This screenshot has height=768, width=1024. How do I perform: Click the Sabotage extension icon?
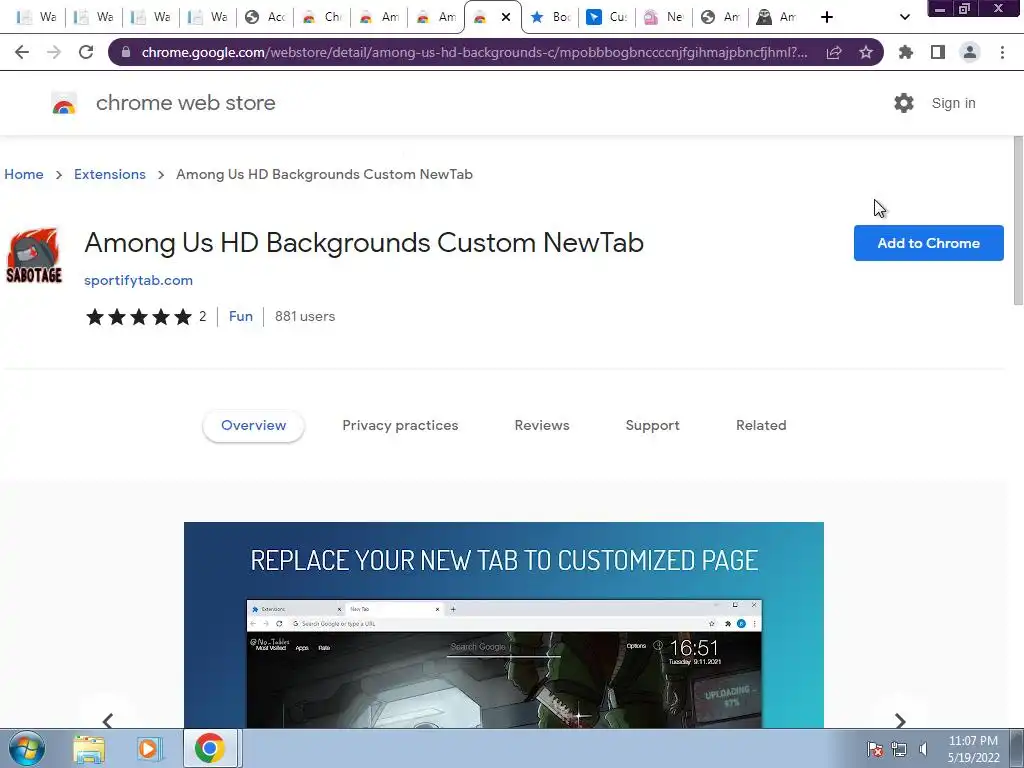34,256
